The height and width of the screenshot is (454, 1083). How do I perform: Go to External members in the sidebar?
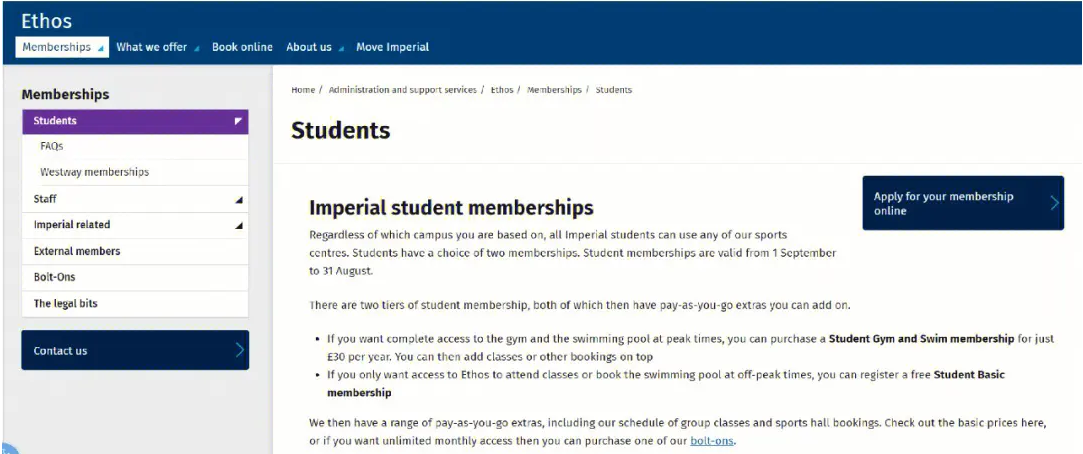[77, 251]
